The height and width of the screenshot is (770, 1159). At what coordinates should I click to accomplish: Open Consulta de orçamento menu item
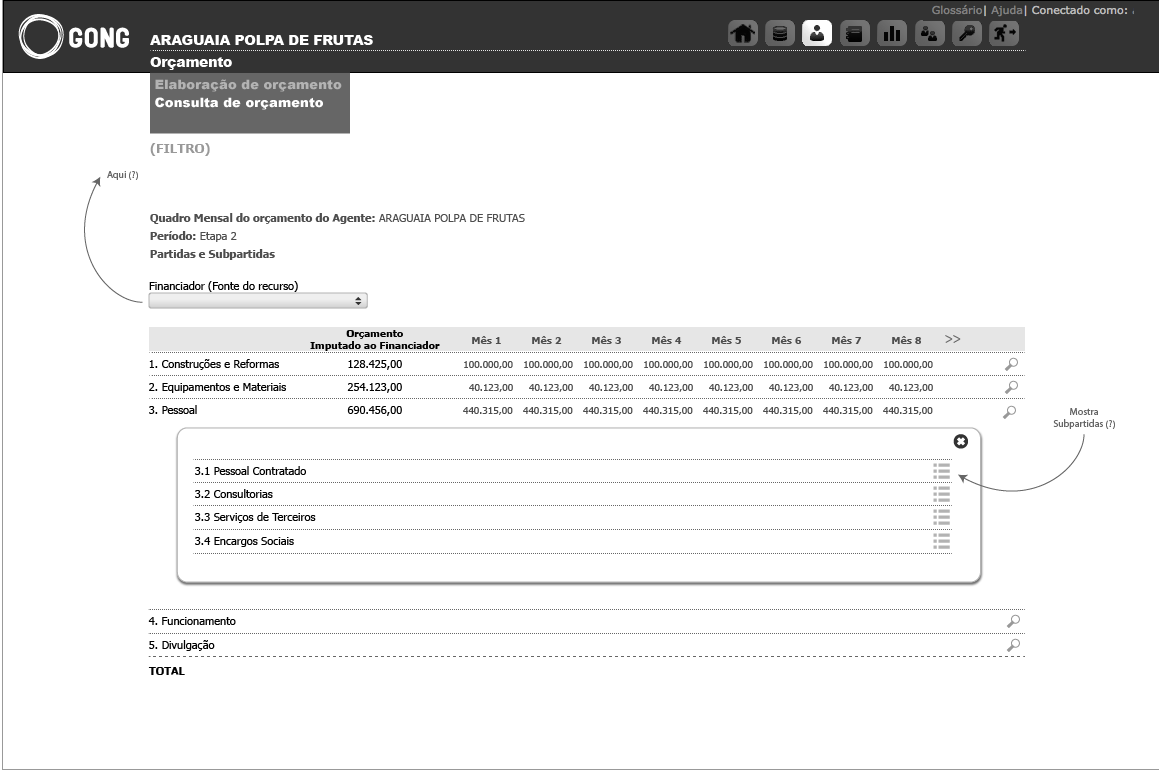[x=239, y=103]
